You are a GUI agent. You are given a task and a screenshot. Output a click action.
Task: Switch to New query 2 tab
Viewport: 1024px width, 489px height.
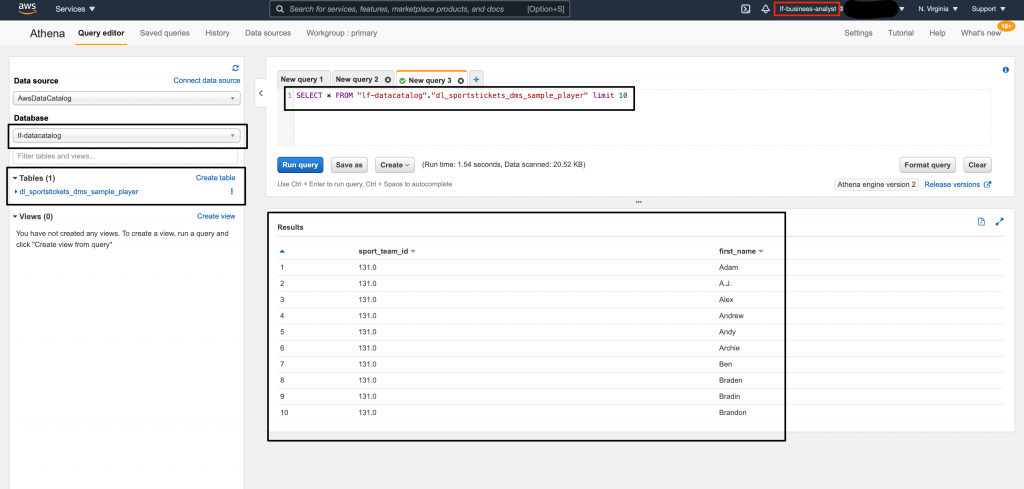pyautogui.click(x=357, y=80)
